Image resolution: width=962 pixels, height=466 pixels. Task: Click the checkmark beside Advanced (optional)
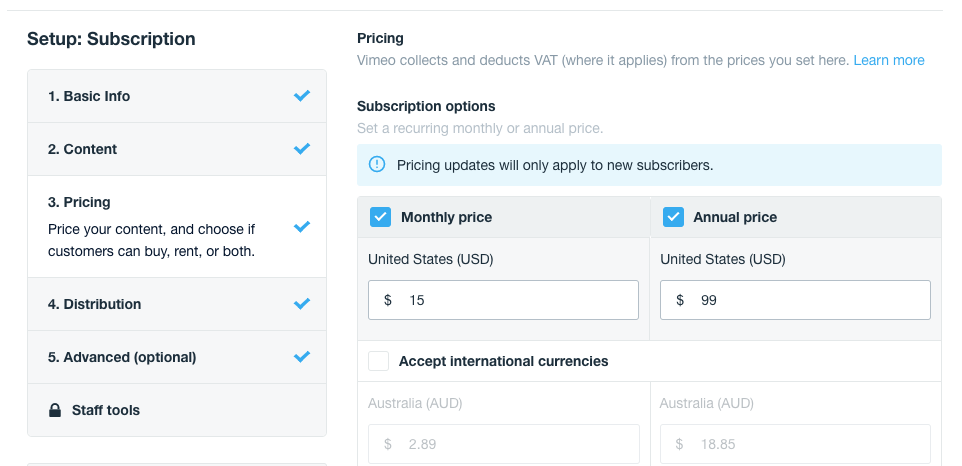(x=302, y=357)
